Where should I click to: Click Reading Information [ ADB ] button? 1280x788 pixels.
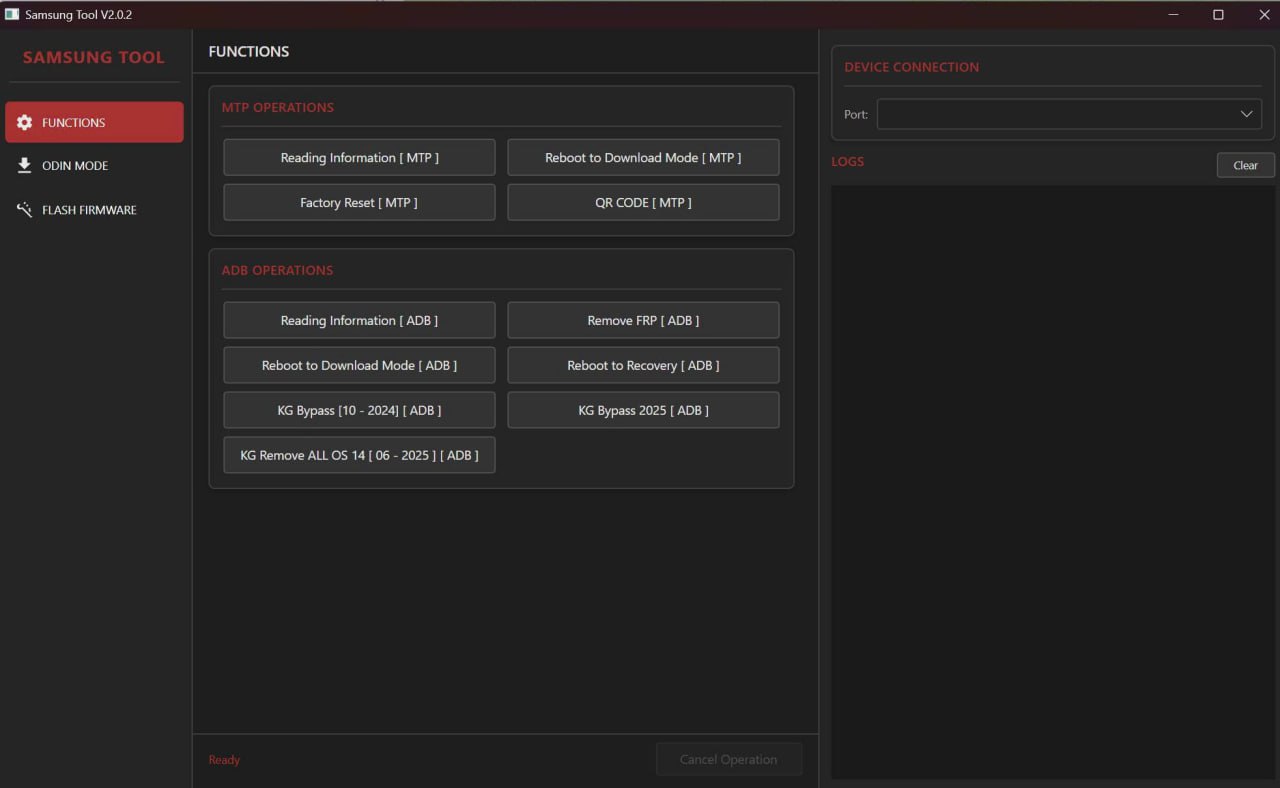tap(359, 320)
